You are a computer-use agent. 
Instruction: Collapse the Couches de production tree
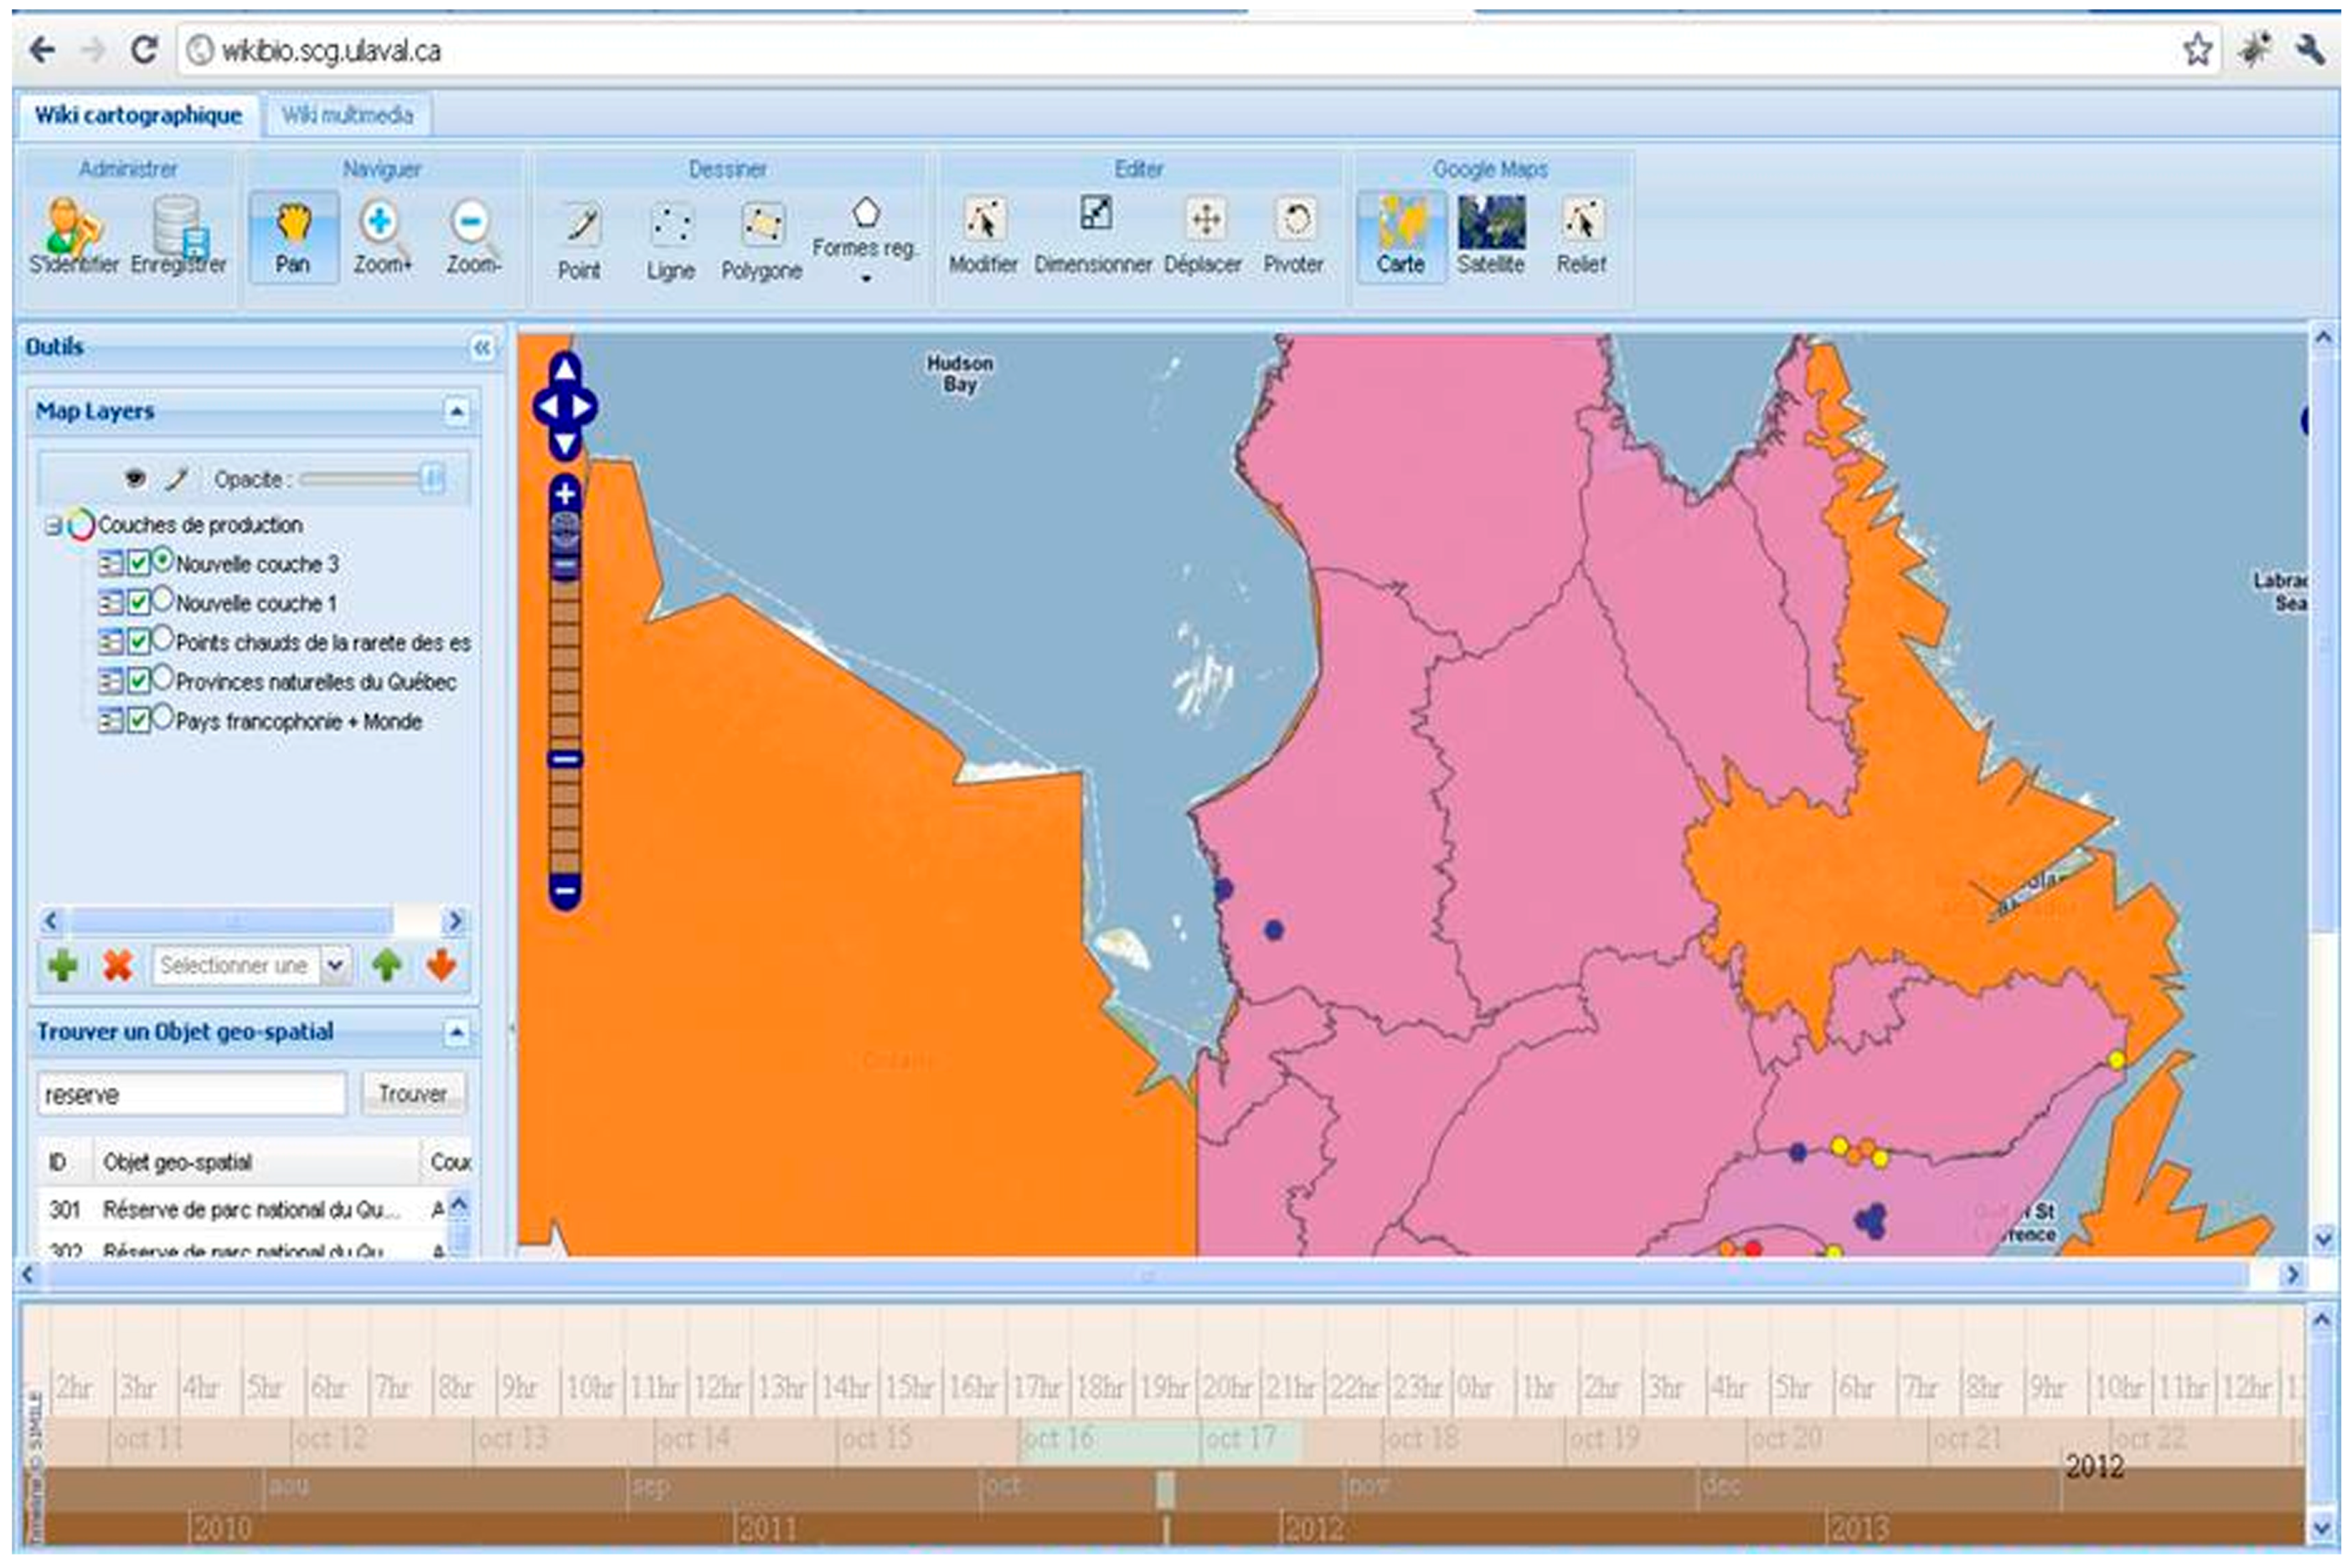tap(53, 525)
